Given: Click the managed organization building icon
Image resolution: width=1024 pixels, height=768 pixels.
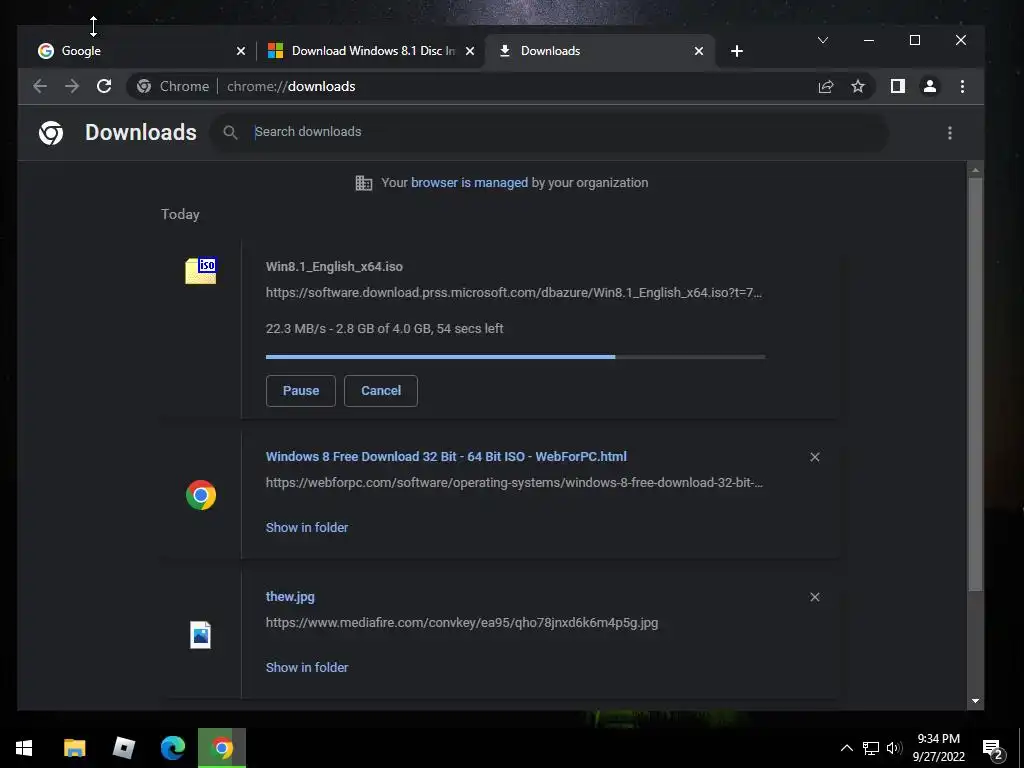Looking at the screenshot, I should coord(364,183).
